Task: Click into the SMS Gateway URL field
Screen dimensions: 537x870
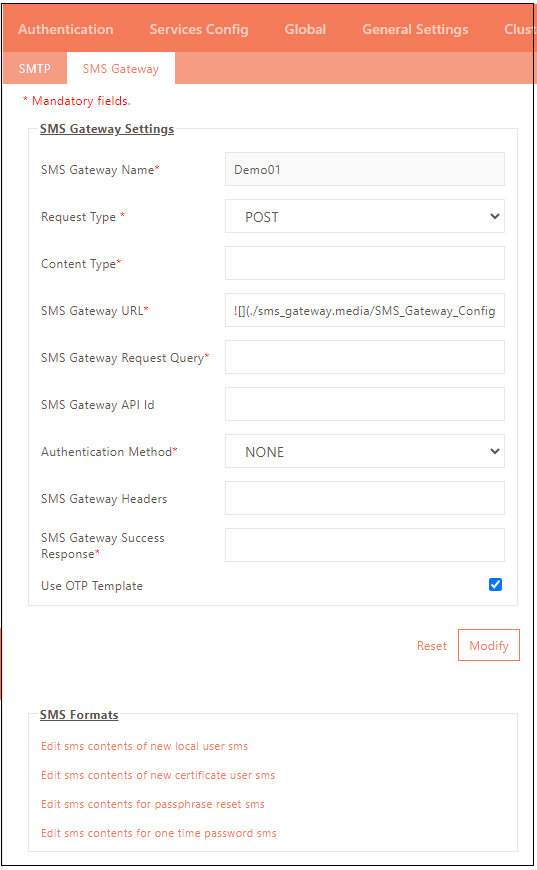Action: click(364, 310)
